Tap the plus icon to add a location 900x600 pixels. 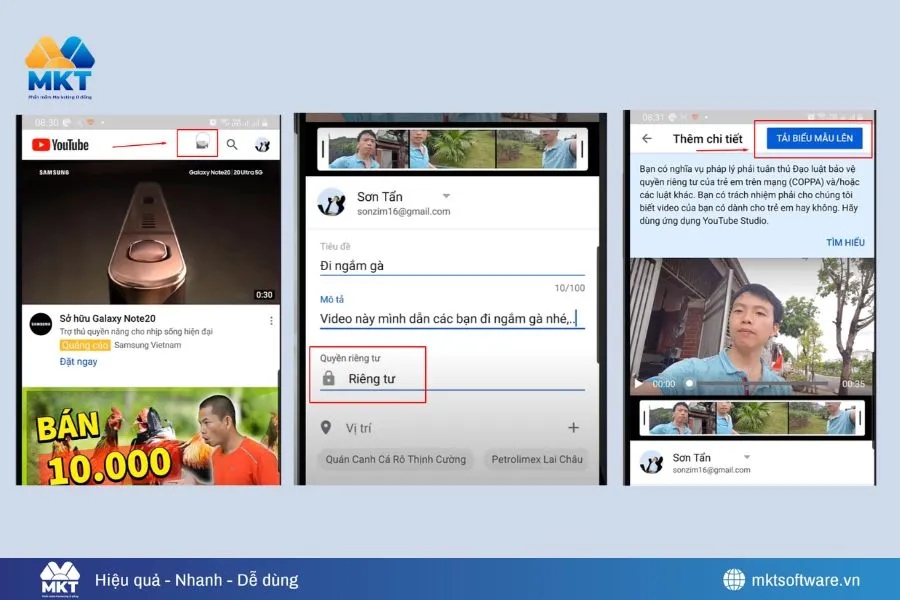tap(573, 427)
